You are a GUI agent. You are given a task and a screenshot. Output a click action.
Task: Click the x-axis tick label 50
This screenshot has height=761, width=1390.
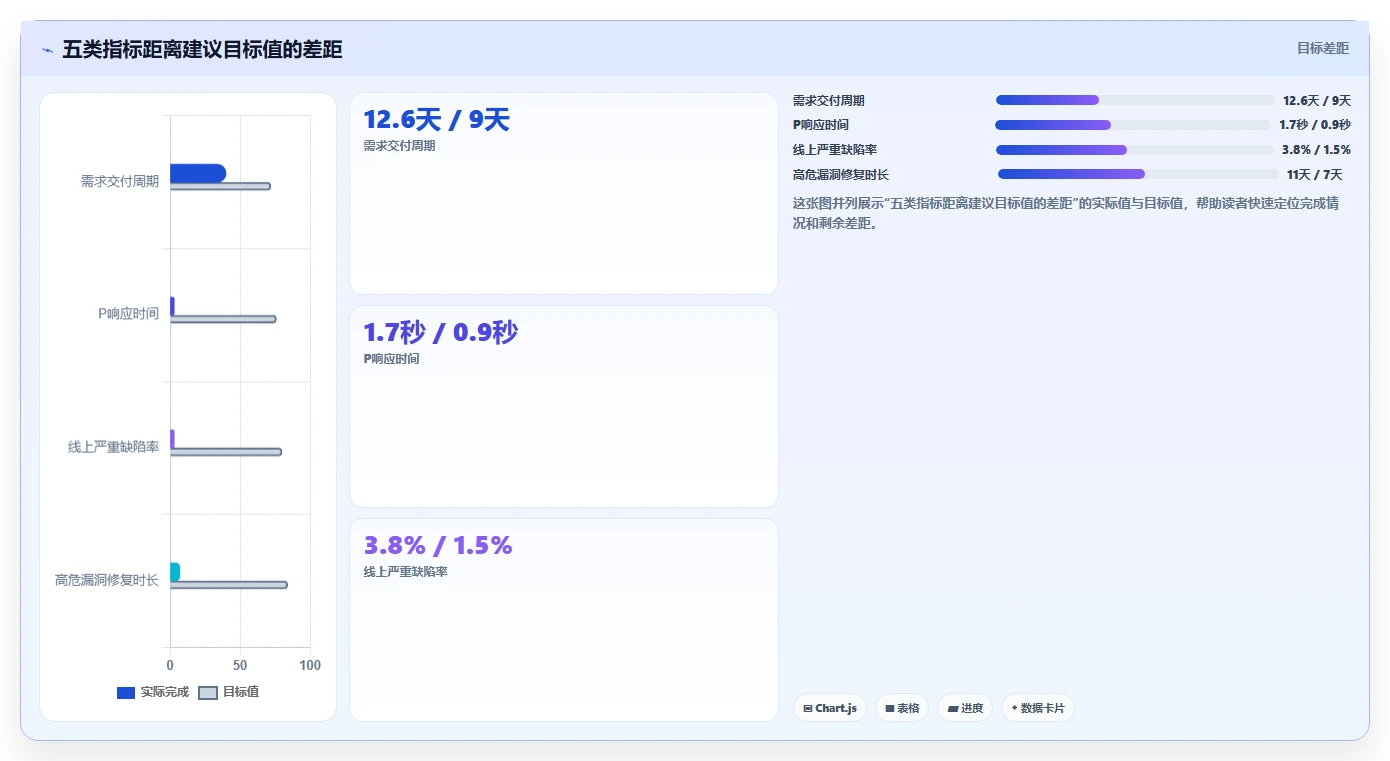(x=240, y=665)
